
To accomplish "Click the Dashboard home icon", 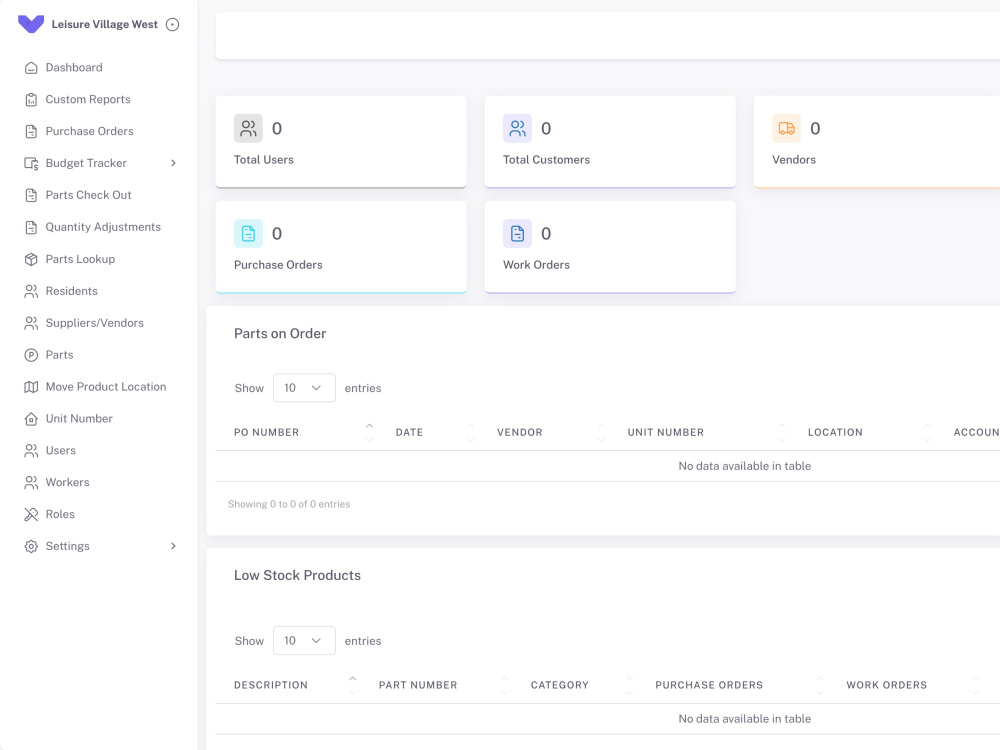I will (x=31, y=68).
